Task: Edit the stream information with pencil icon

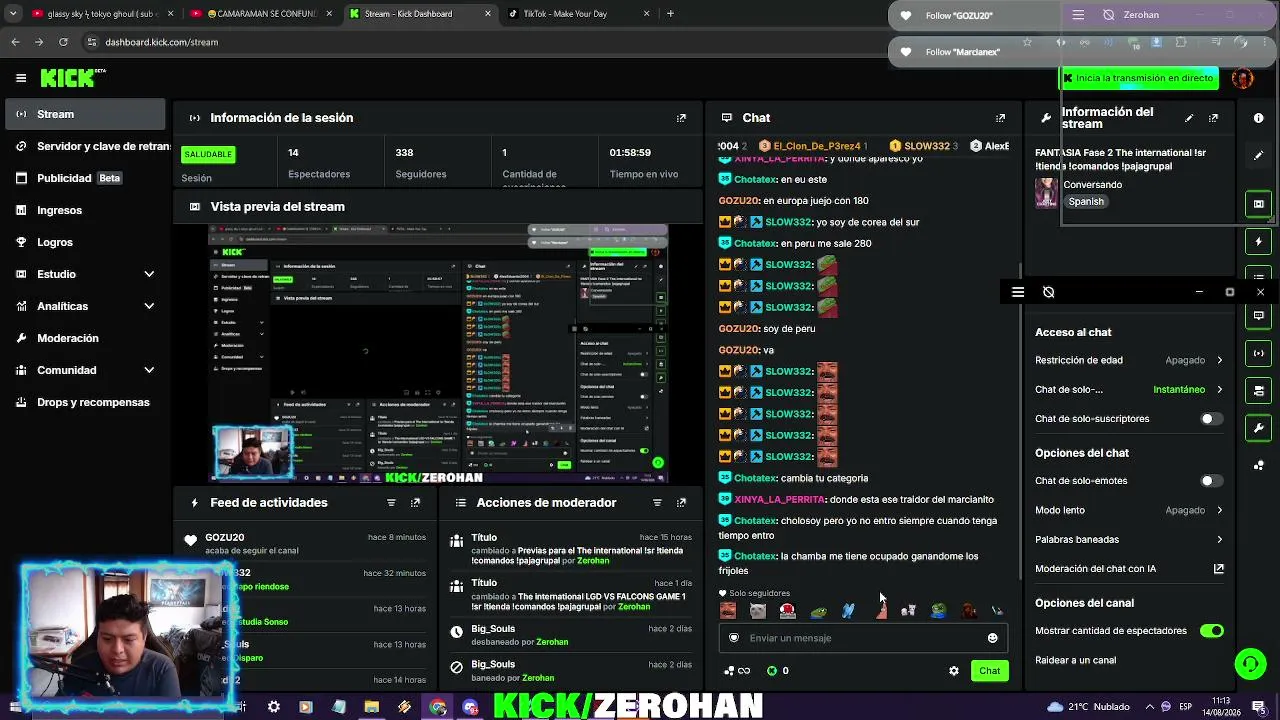Action: pos(1189,118)
